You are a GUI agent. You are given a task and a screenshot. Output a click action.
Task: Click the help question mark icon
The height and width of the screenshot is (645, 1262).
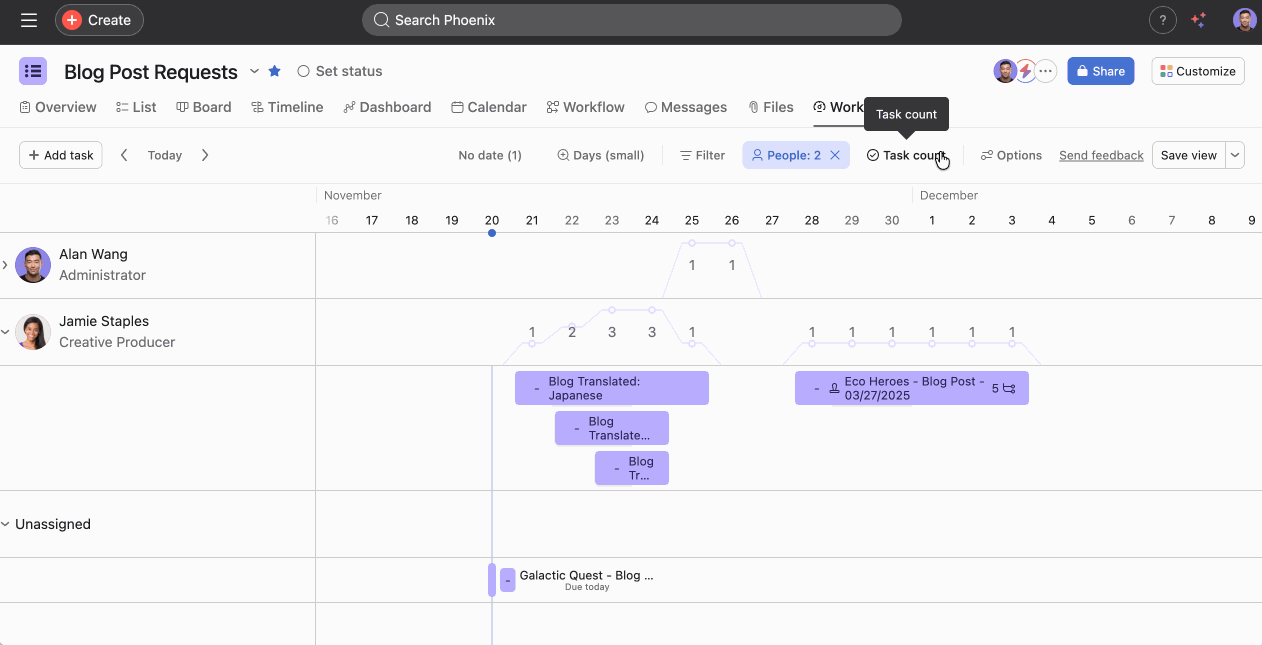[x=1162, y=20]
